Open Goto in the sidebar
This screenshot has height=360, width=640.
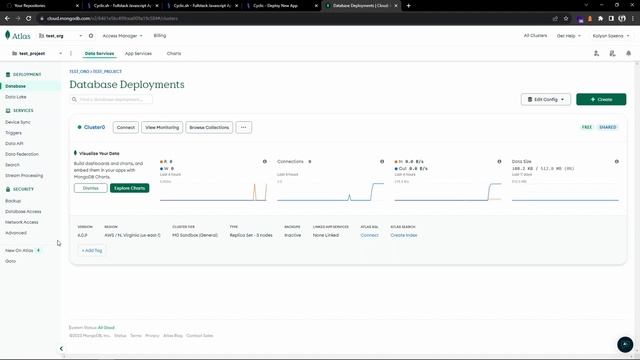[11, 261]
